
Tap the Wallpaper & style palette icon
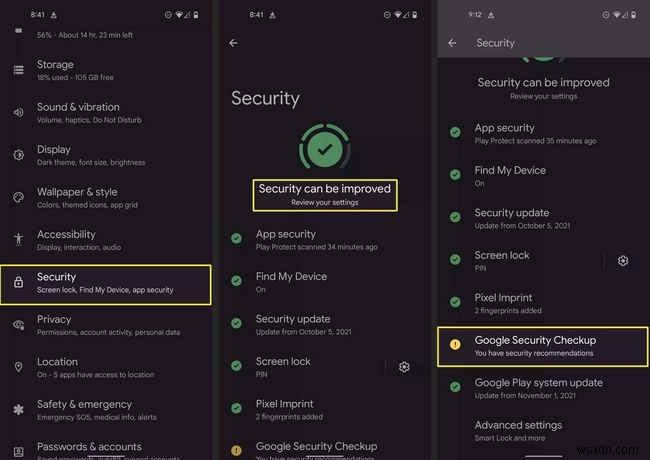click(x=19, y=197)
